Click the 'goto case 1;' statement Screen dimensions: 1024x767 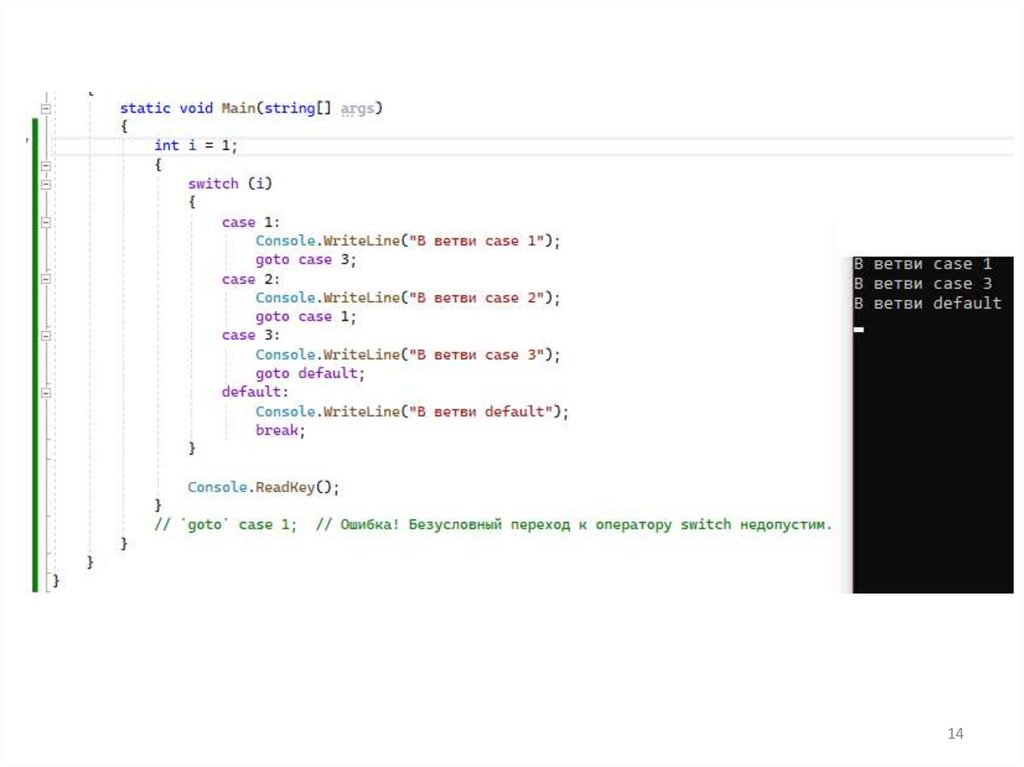(x=306, y=317)
